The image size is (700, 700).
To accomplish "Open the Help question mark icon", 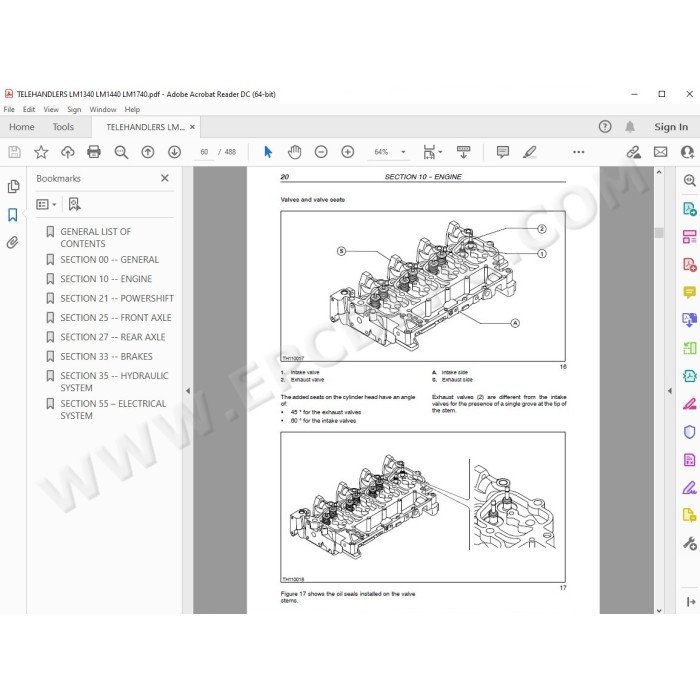I will [x=605, y=127].
